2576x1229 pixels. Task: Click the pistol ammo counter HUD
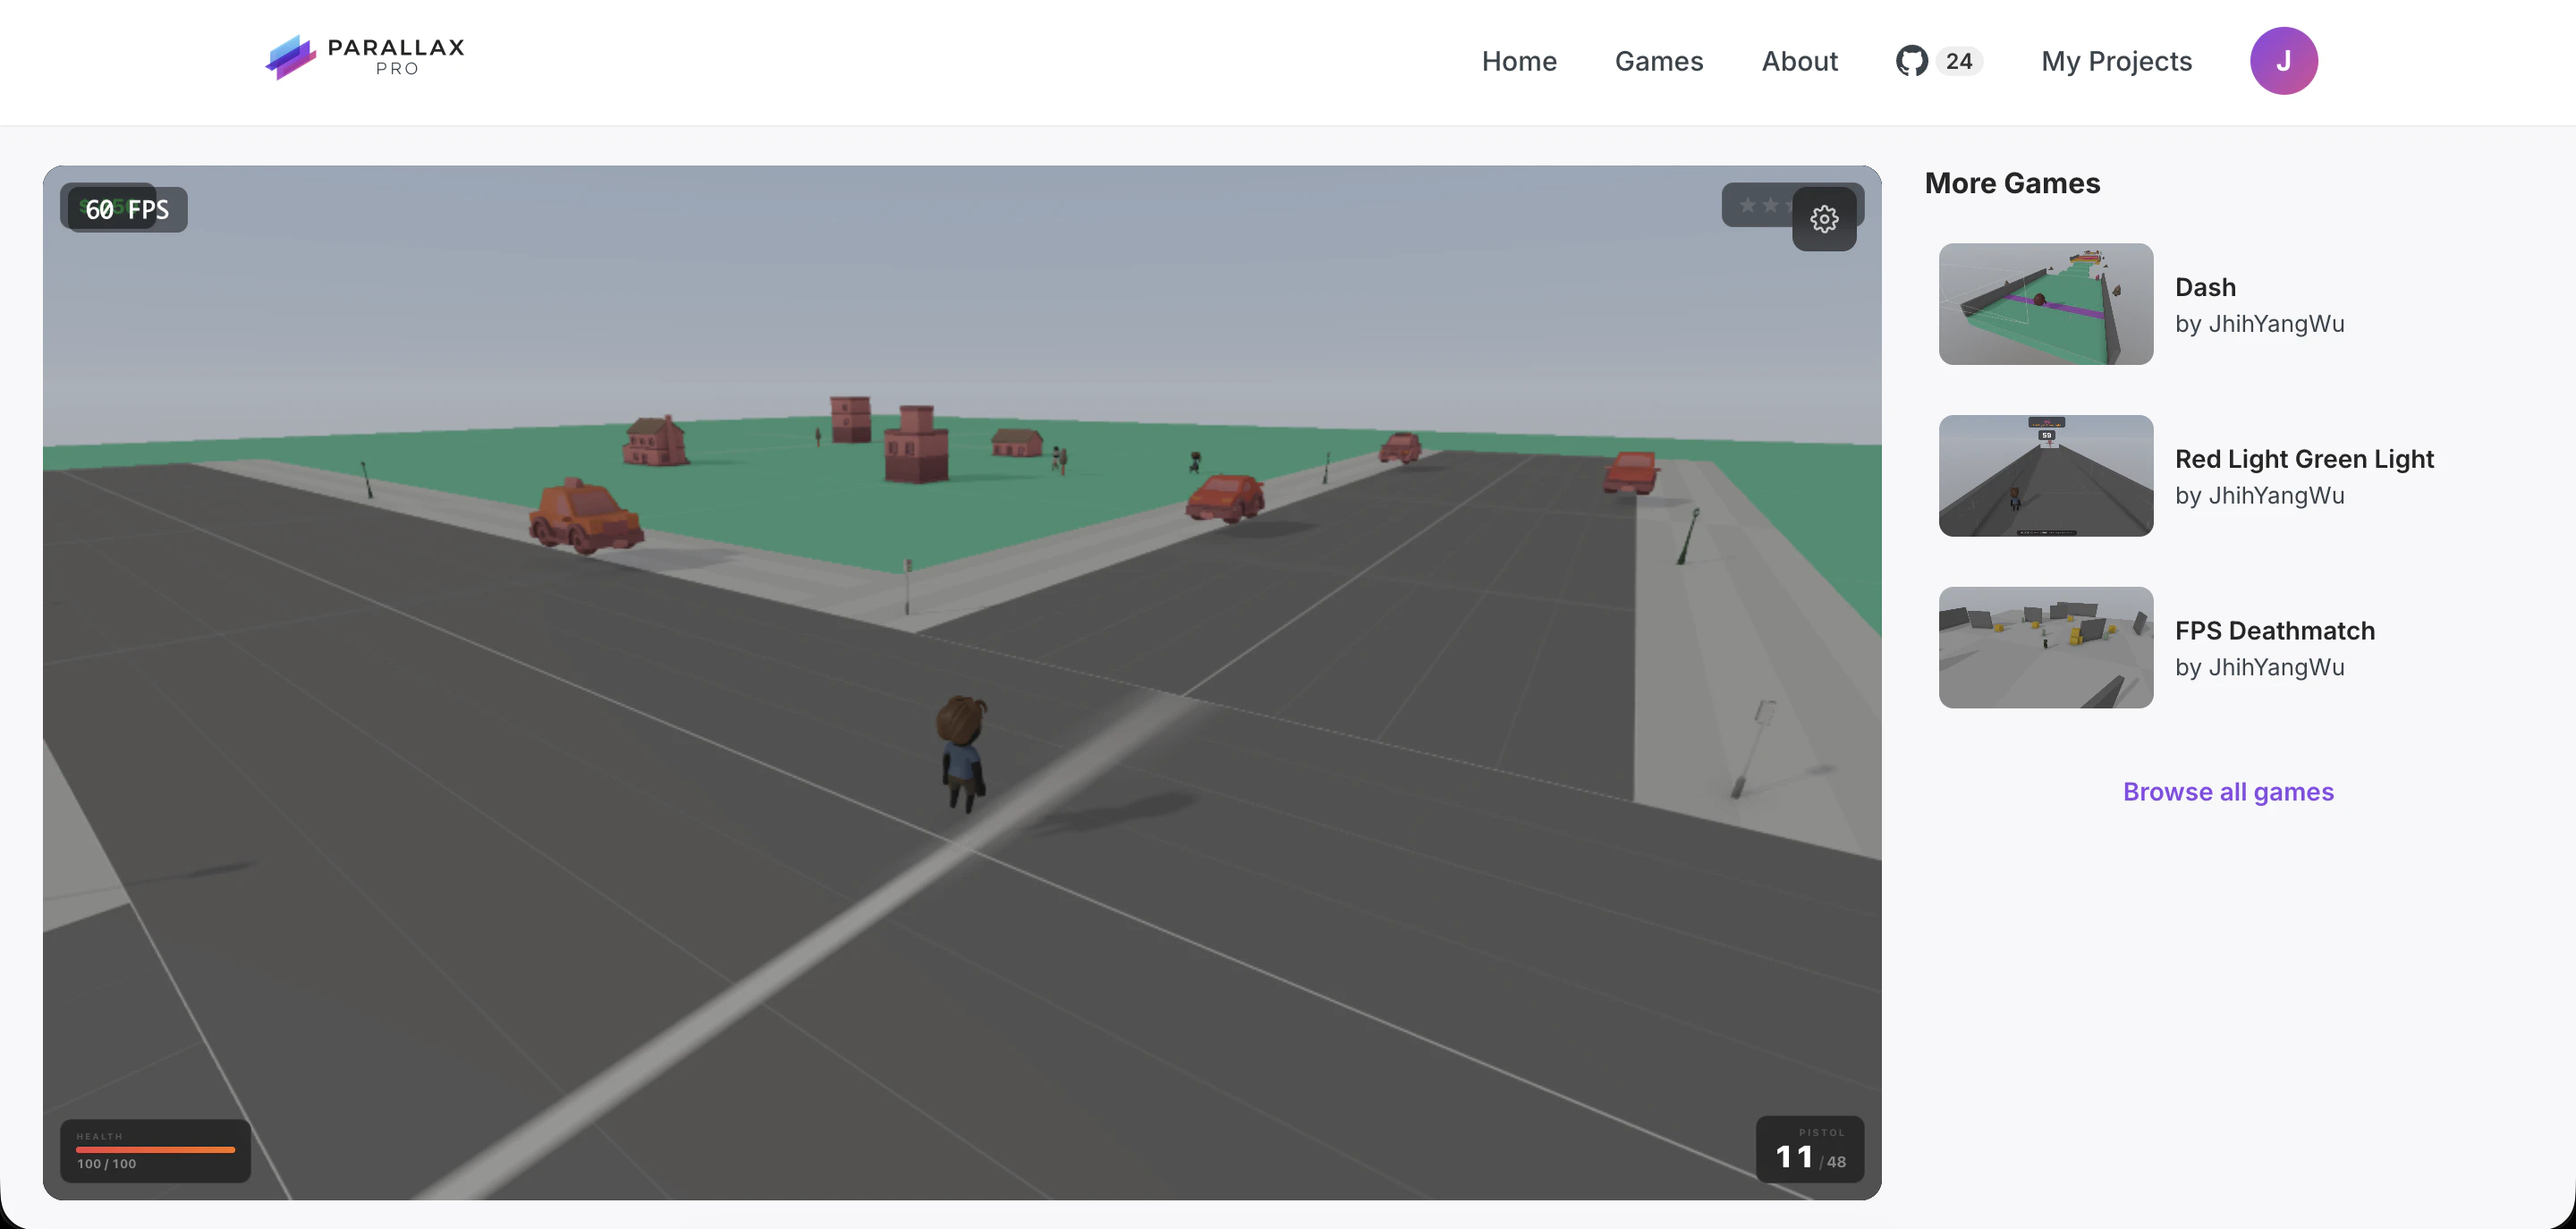pyautogui.click(x=1810, y=1150)
